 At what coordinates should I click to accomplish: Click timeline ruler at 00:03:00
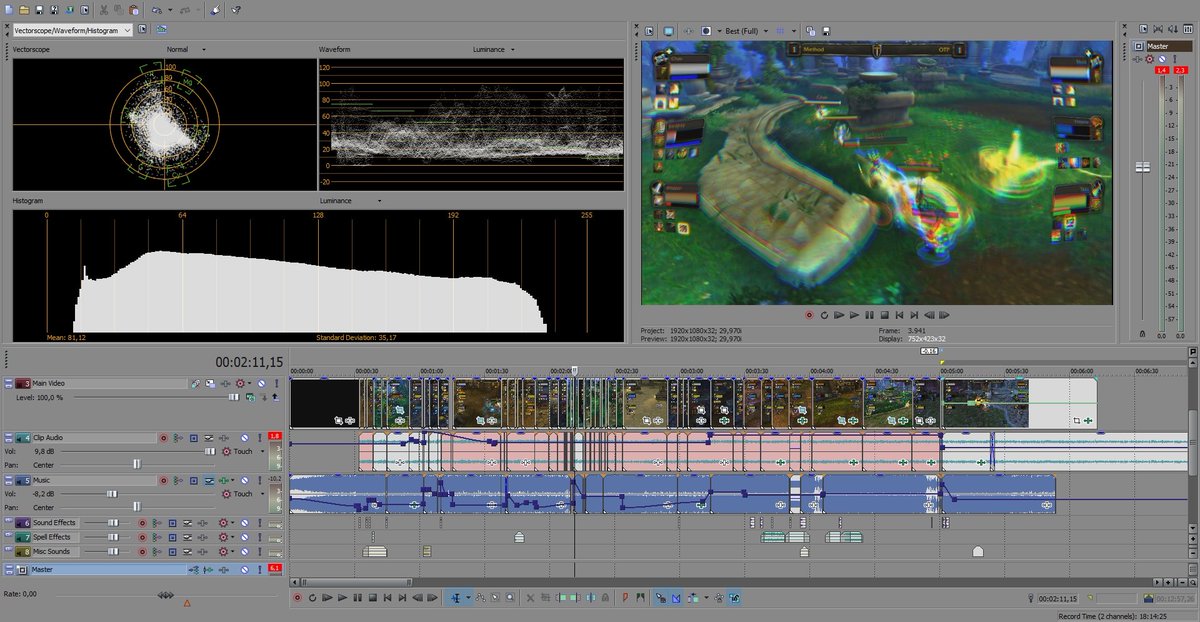[691, 370]
